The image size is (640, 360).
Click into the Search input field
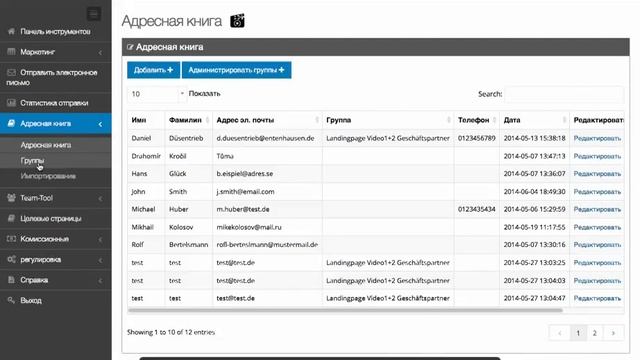564,94
